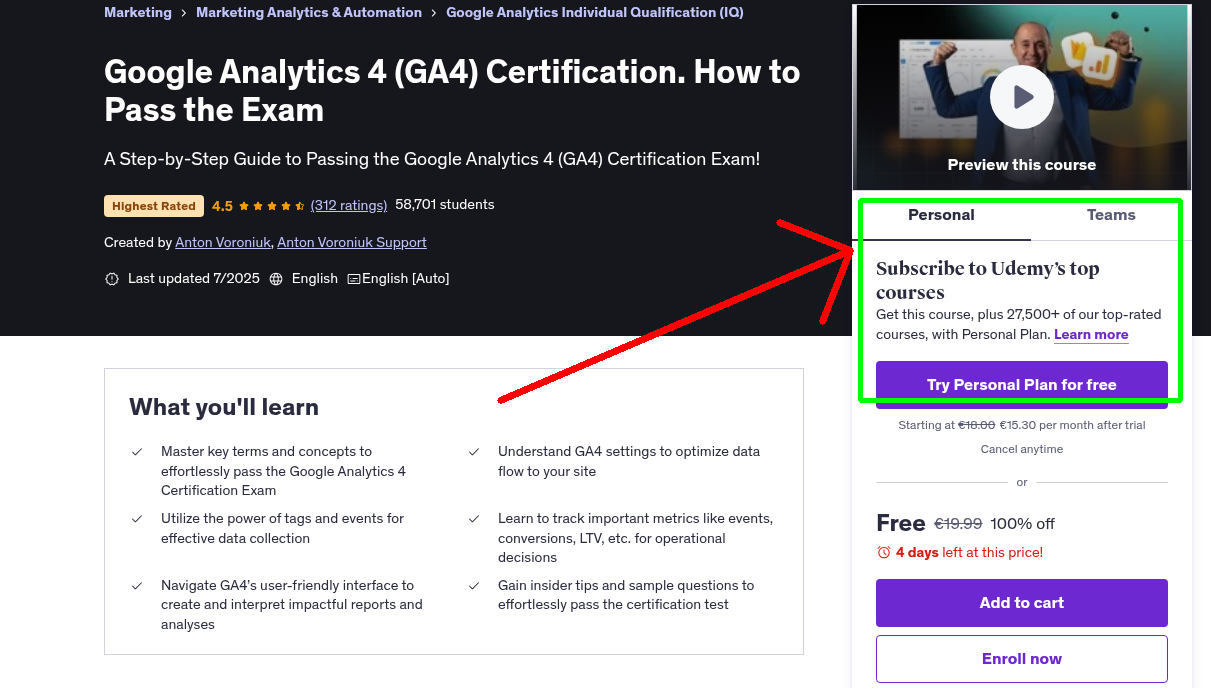This screenshot has width=1211, height=688.
Task: Click Try Personal Plan for free
Action: 1021,385
